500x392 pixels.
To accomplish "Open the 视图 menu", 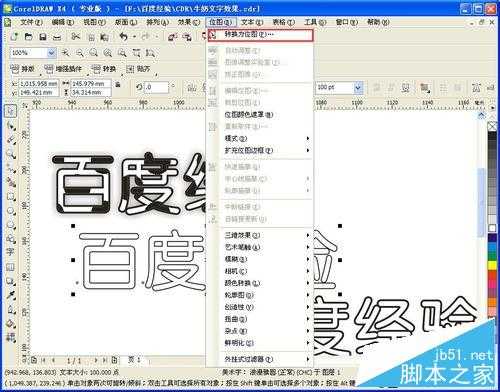I will click(94, 22).
